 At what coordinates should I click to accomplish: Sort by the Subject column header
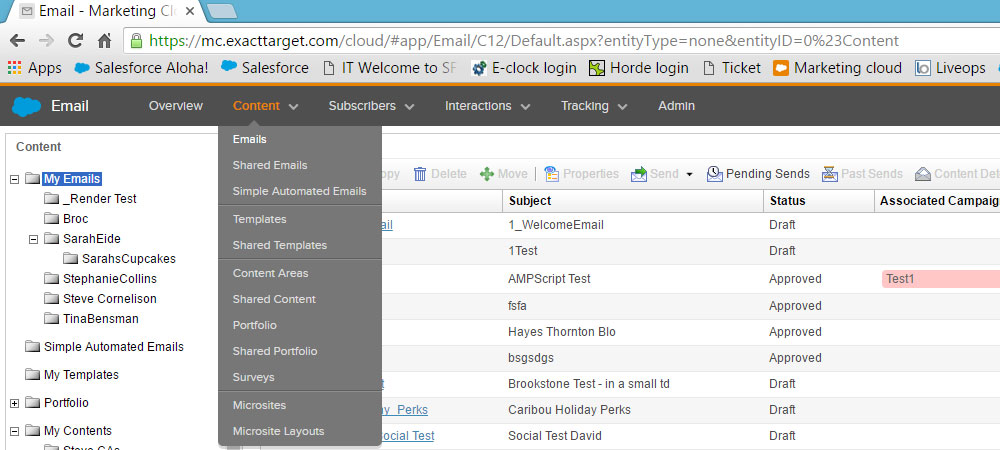pyautogui.click(x=633, y=201)
